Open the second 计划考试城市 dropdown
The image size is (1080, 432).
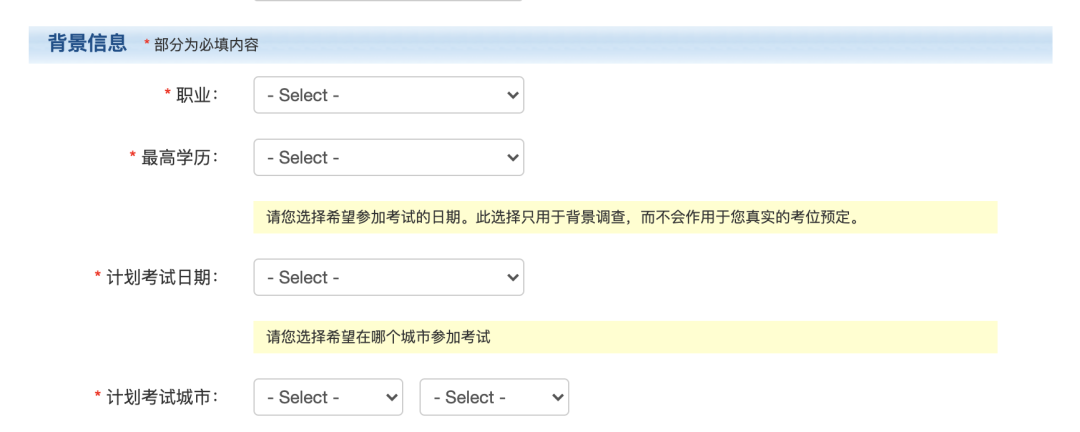494,398
